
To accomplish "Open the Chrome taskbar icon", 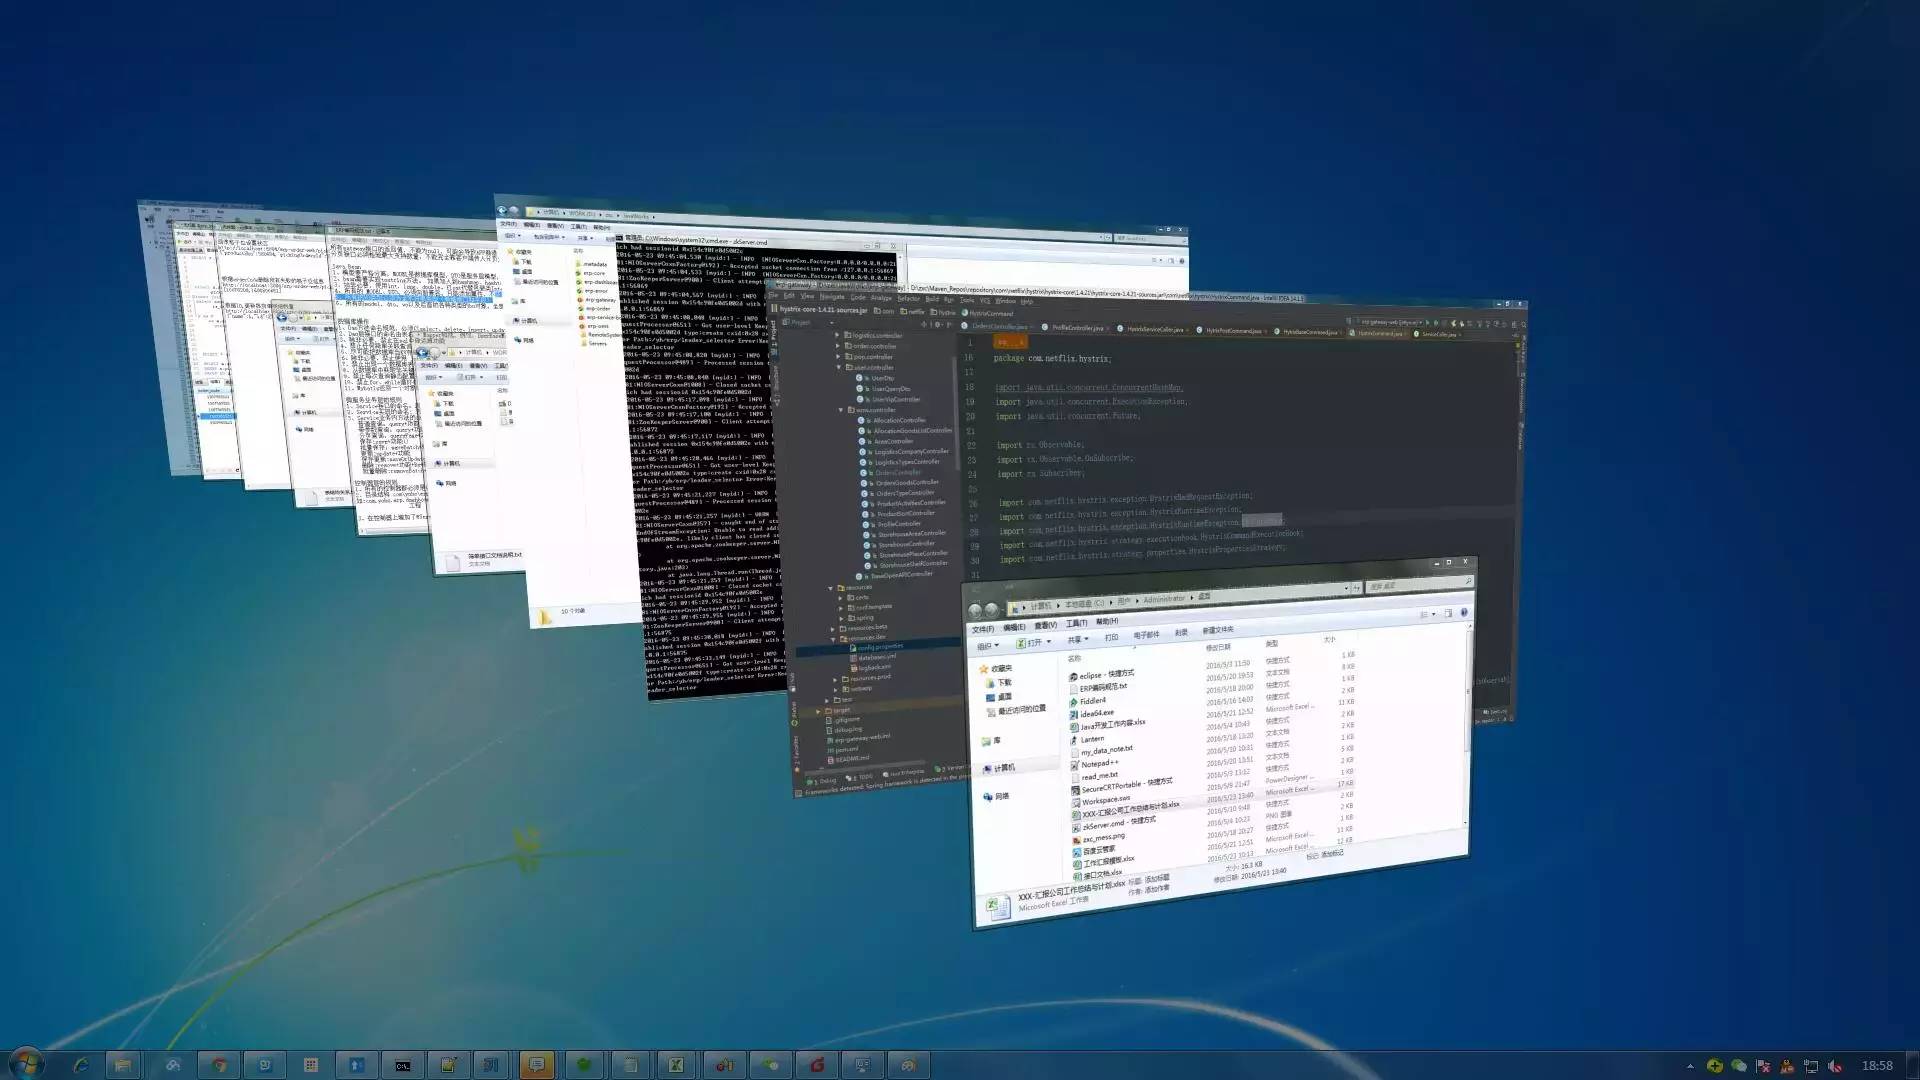I will (219, 1065).
